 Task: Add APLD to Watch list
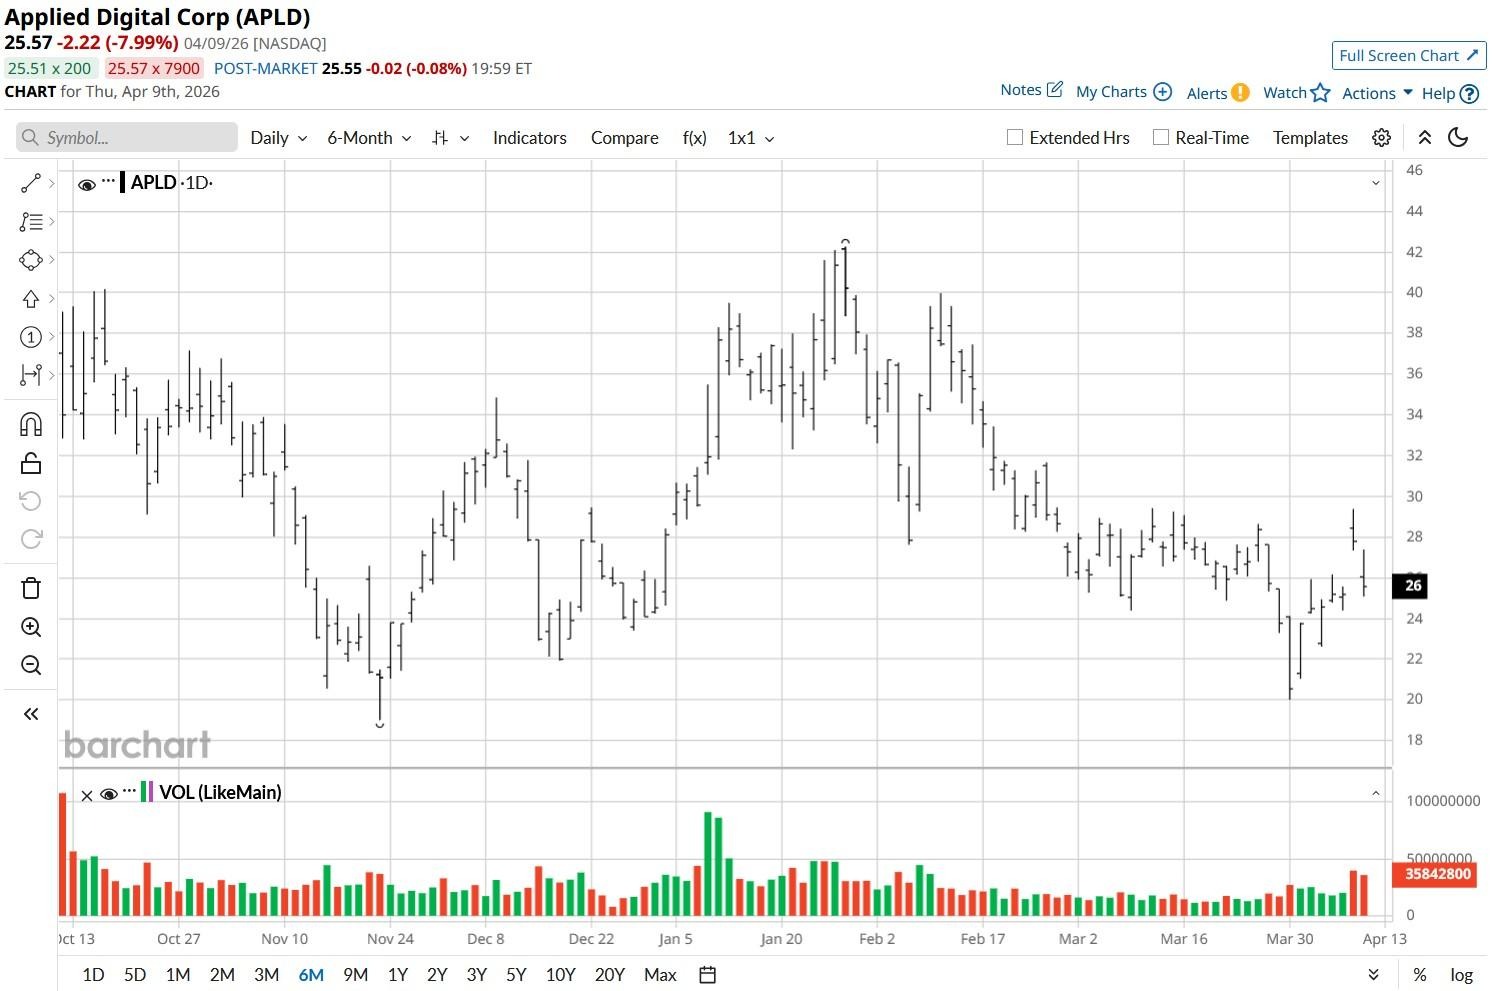pyautogui.click(x=1297, y=93)
